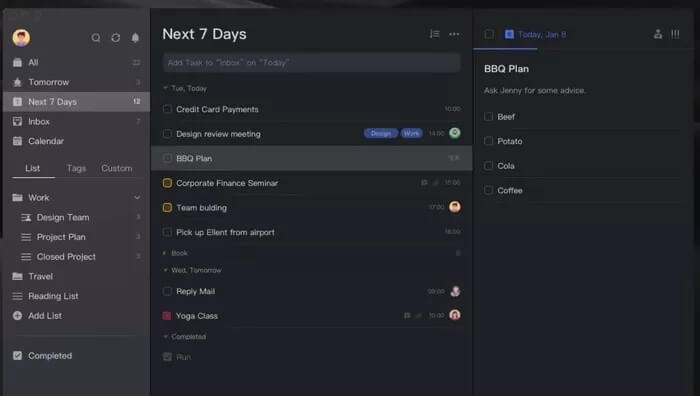Open the search magnifier icon
Image resolution: width=700 pixels, height=396 pixels.
pyautogui.click(x=96, y=38)
